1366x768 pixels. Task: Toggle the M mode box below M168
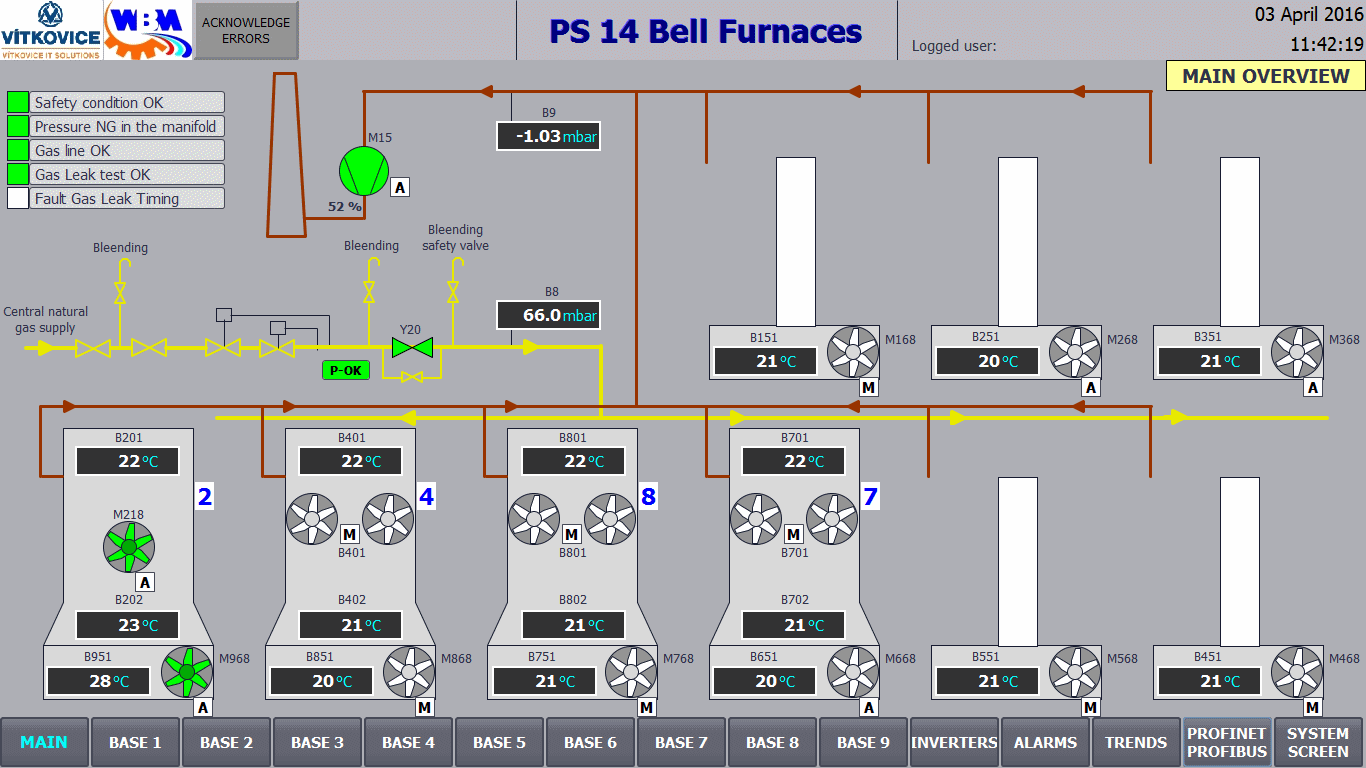(x=868, y=388)
